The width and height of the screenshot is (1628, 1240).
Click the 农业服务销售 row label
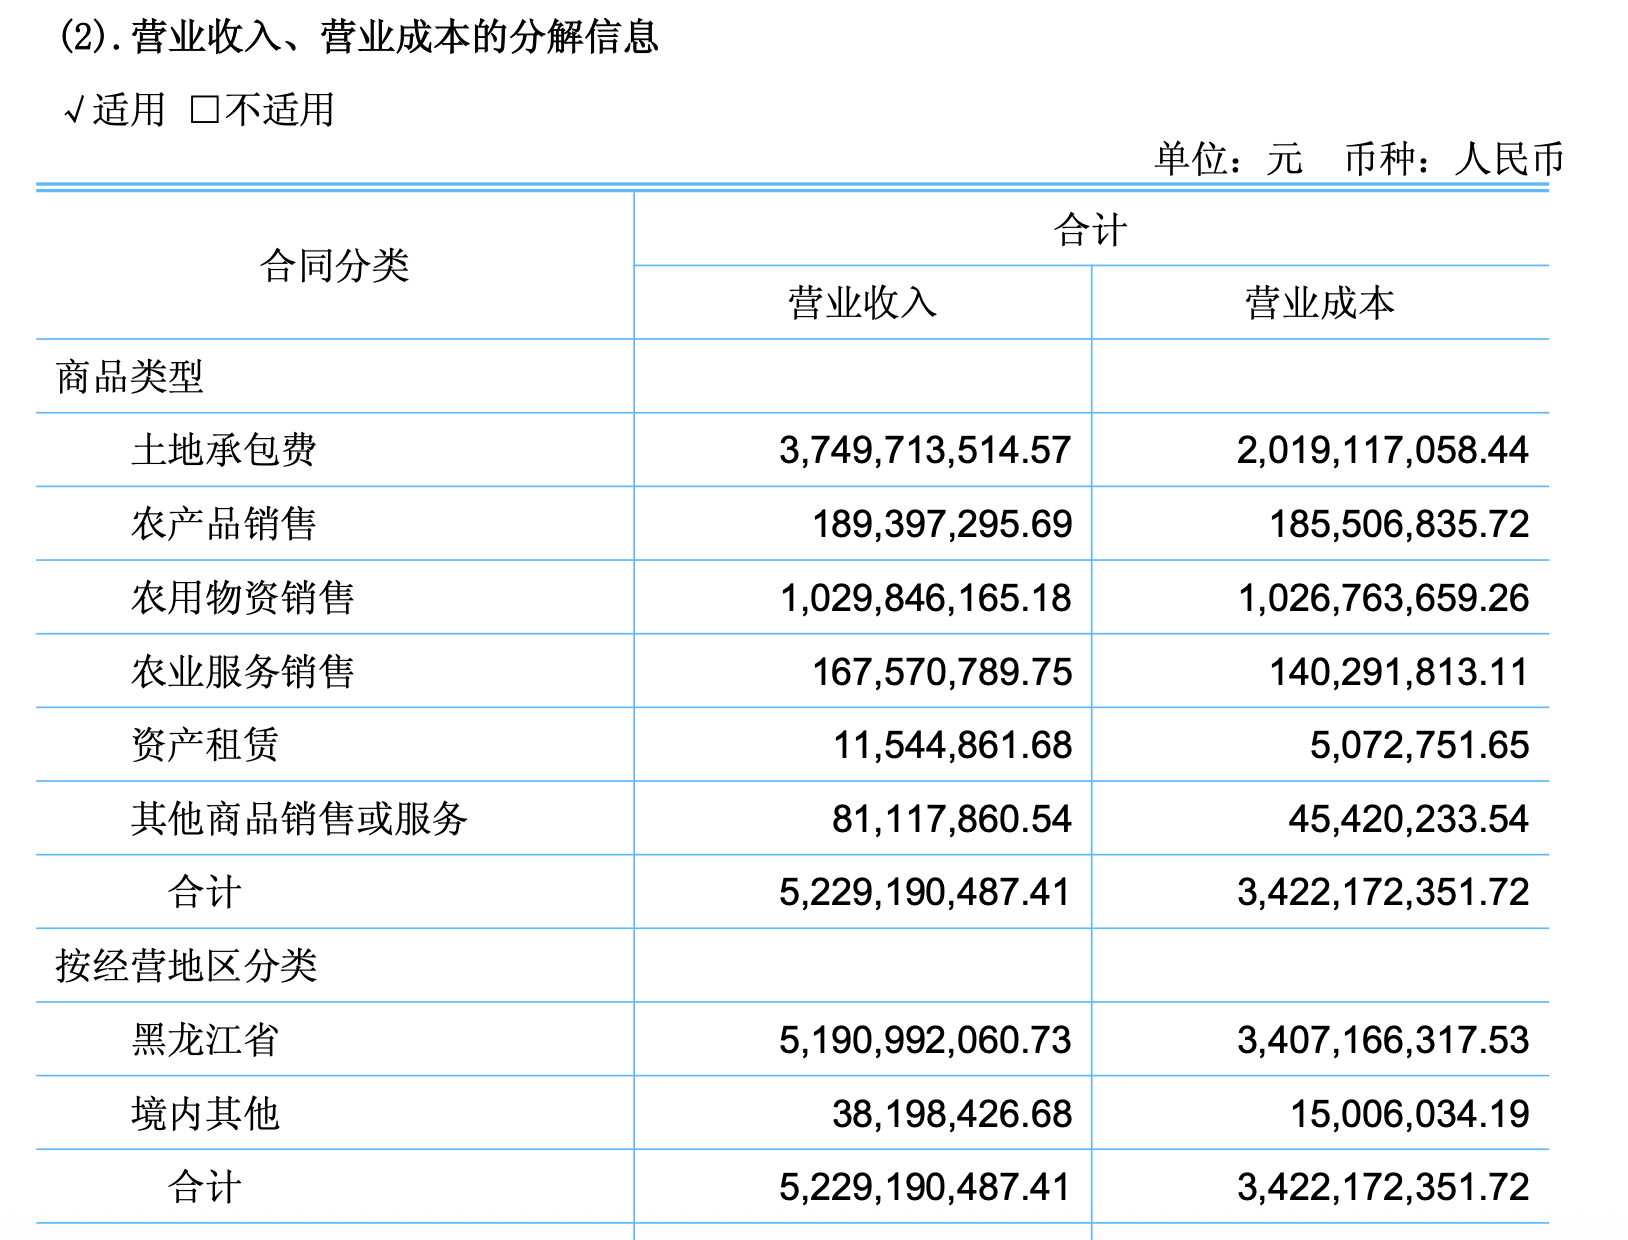coord(243,672)
